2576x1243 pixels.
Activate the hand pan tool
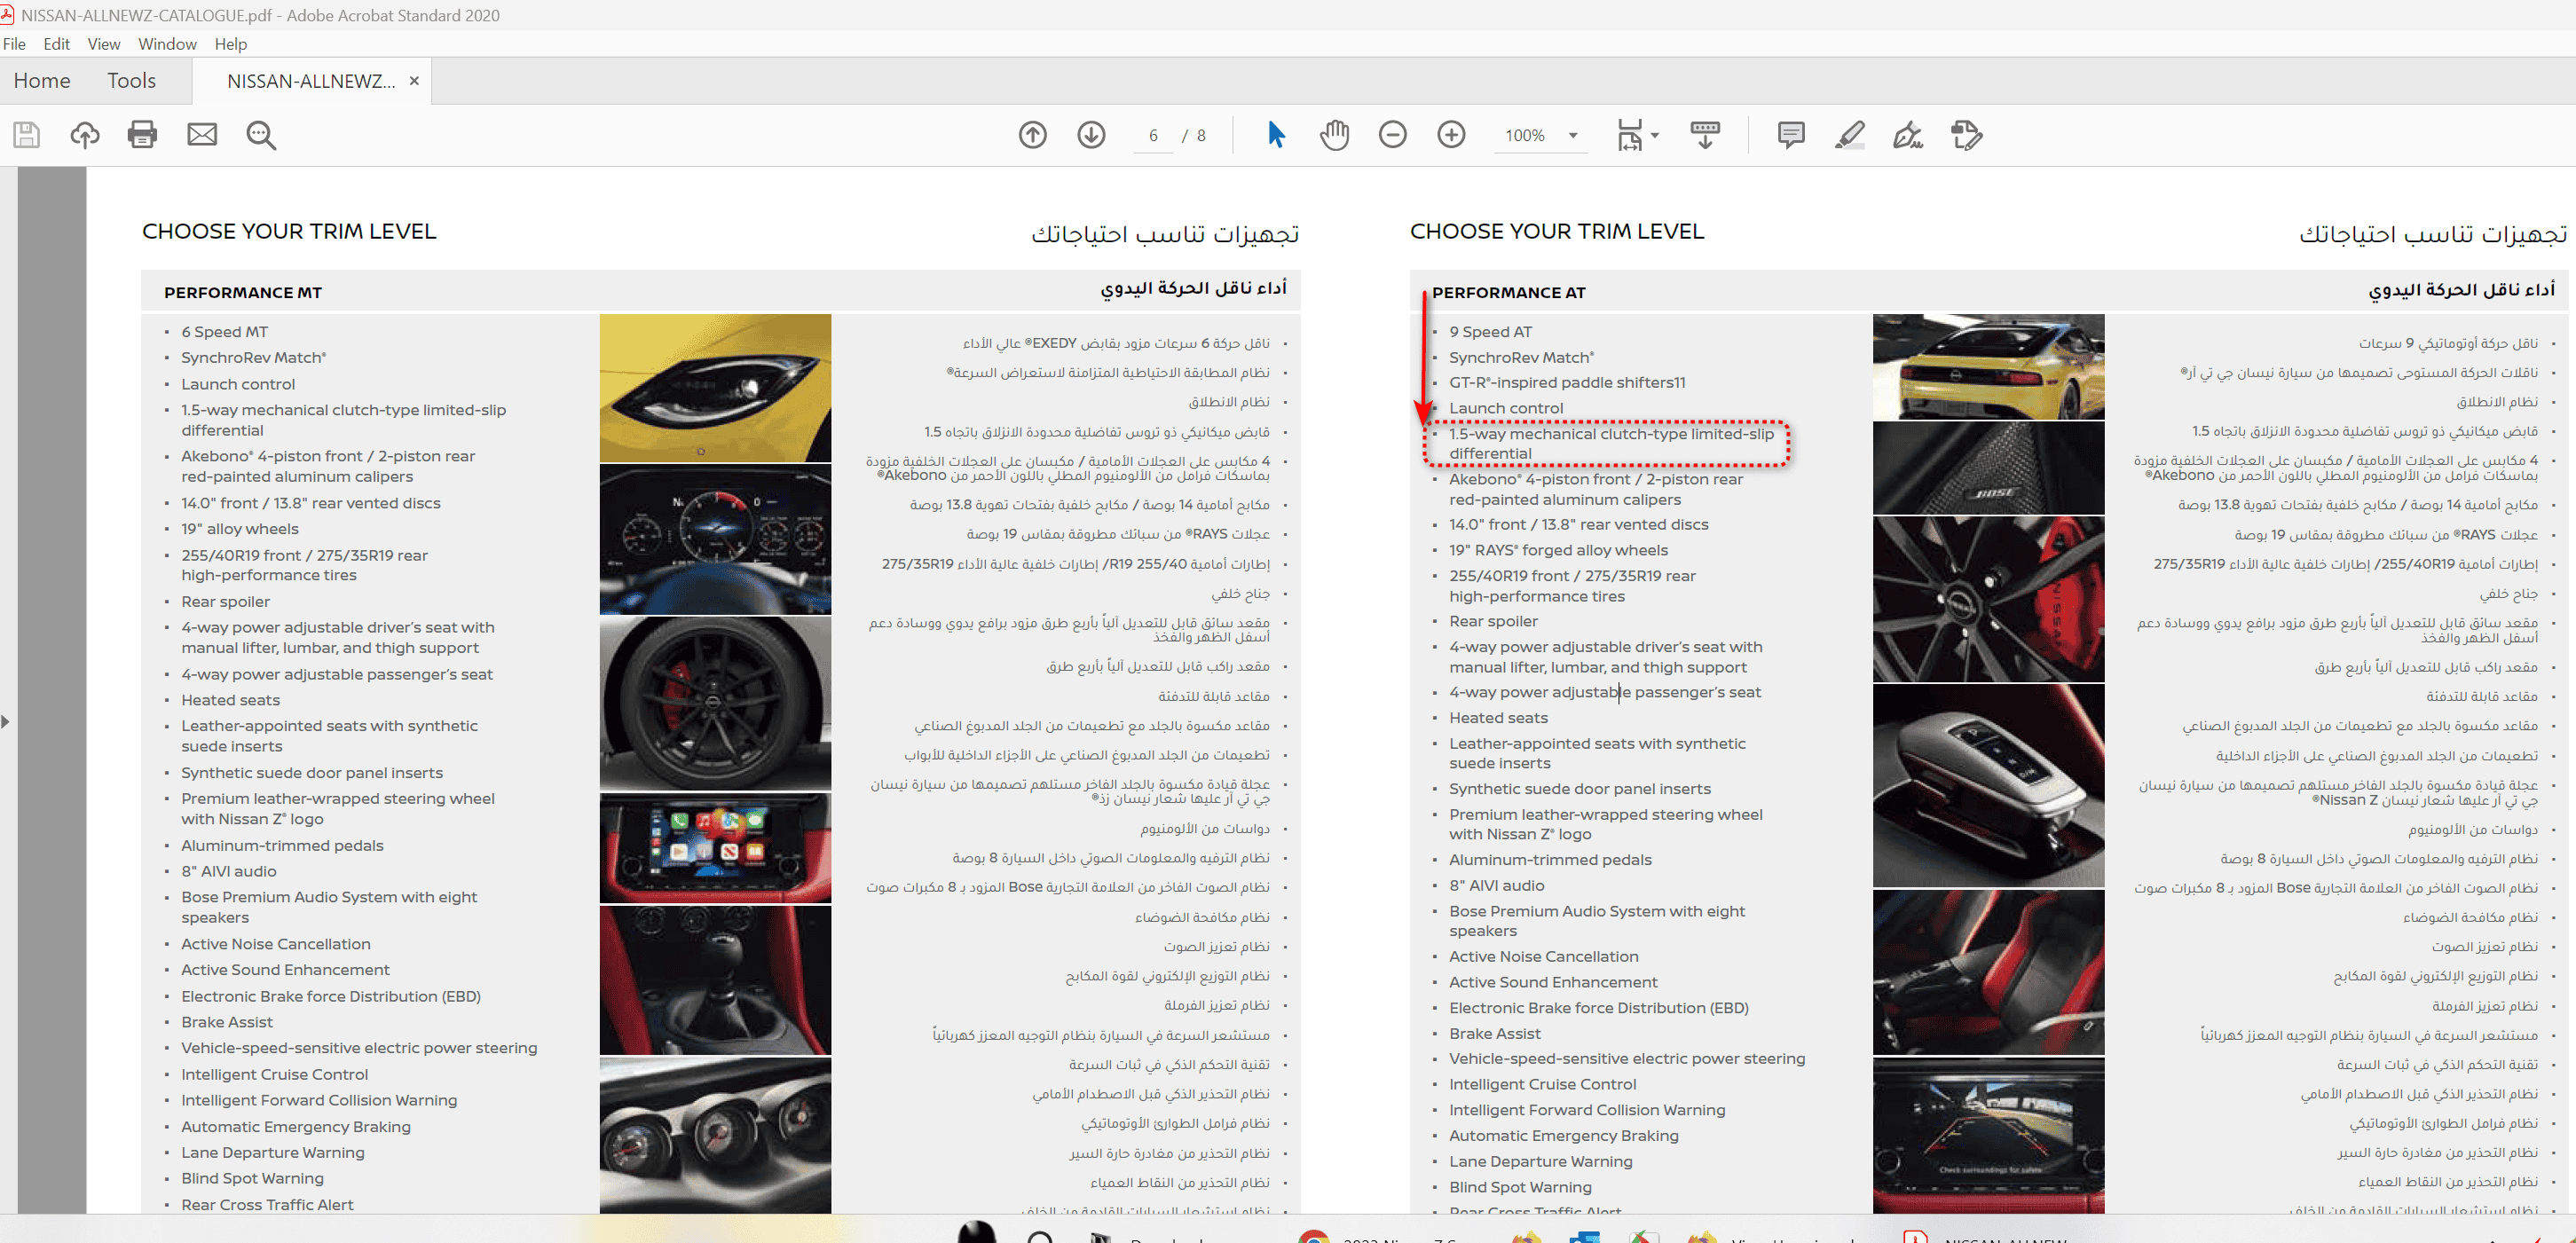point(1334,134)
